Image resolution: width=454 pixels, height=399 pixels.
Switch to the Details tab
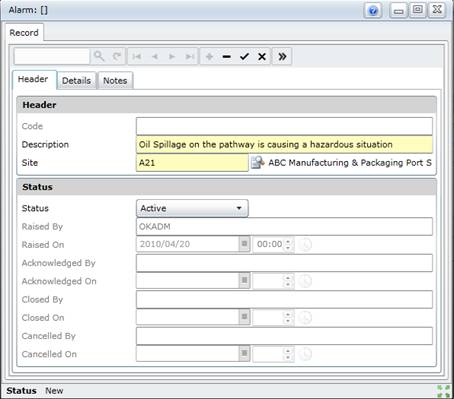76,81
